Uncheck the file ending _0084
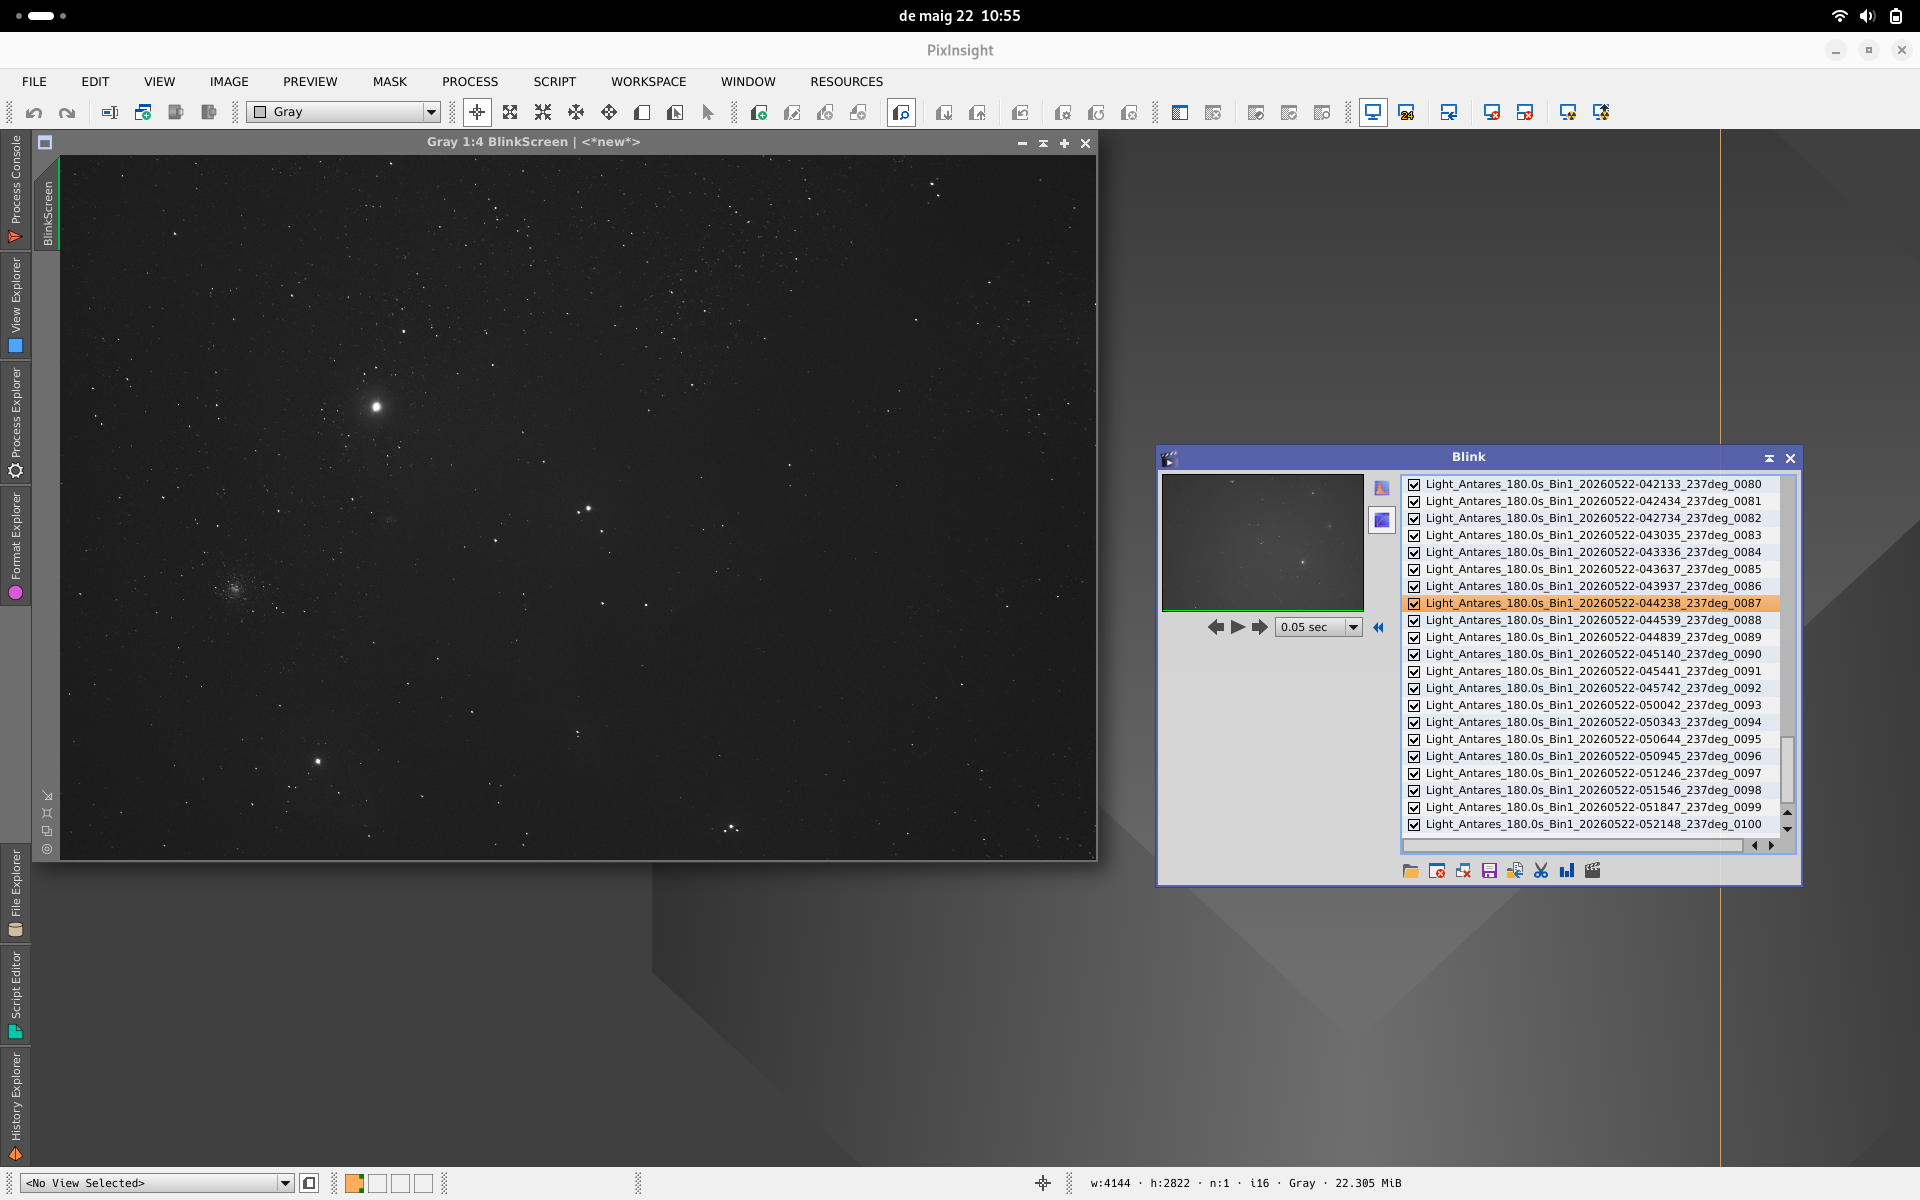This screenshot has height=1200, width=1920. tap(1414, 553)
